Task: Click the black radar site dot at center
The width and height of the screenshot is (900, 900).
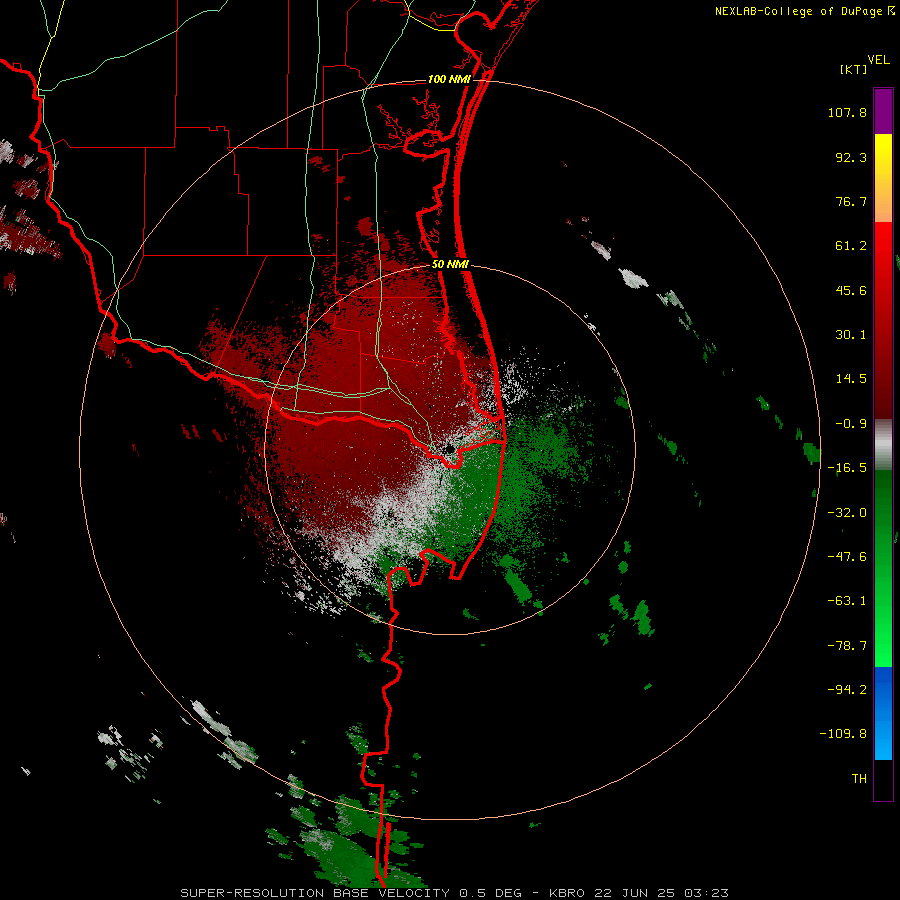Action: click(449, 449)
